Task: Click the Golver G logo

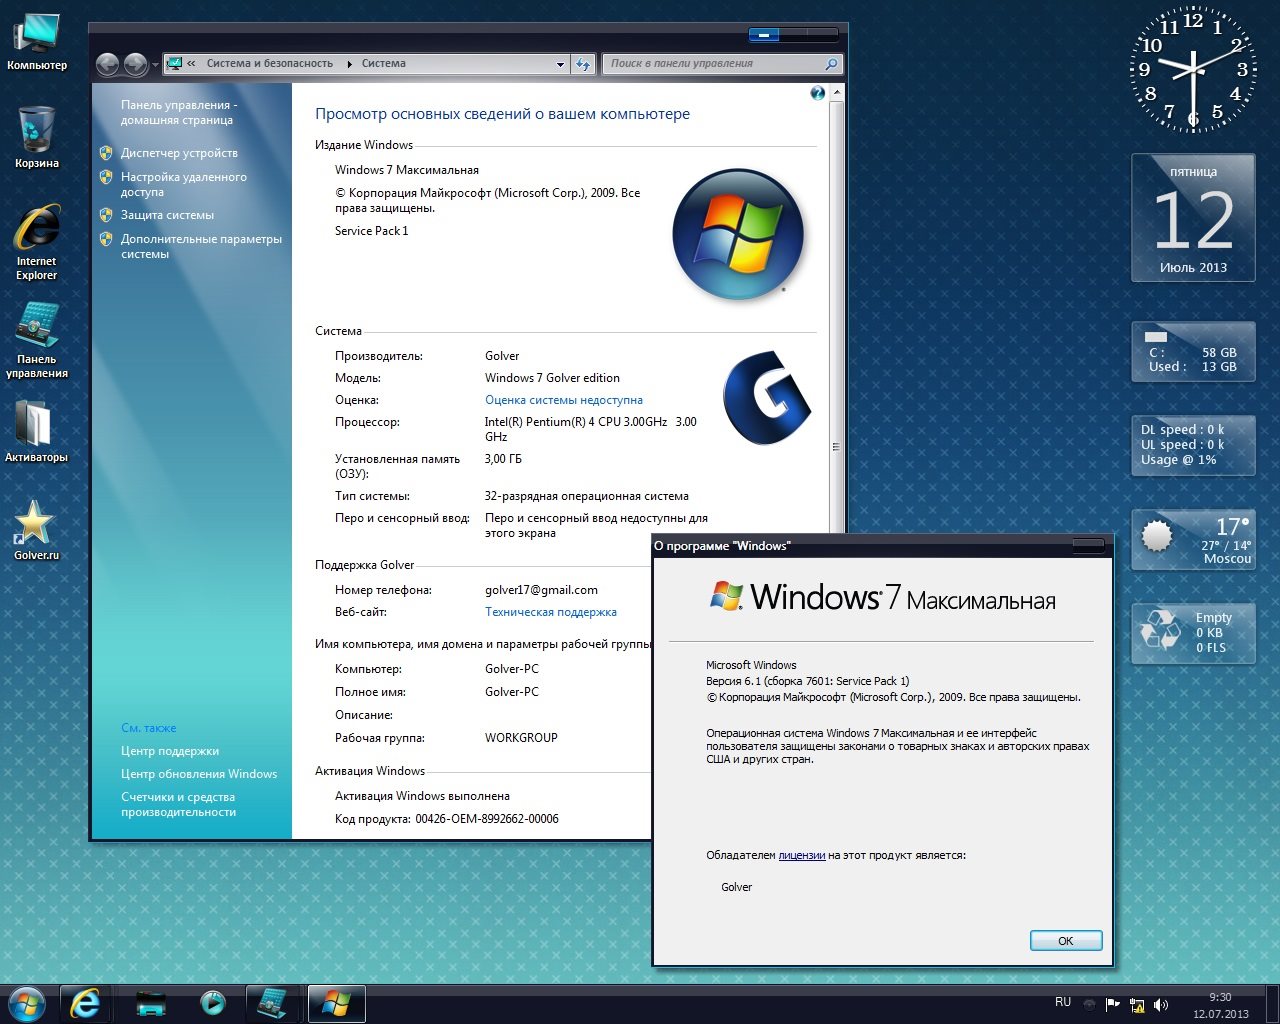Action: click(x=766, y=397)
